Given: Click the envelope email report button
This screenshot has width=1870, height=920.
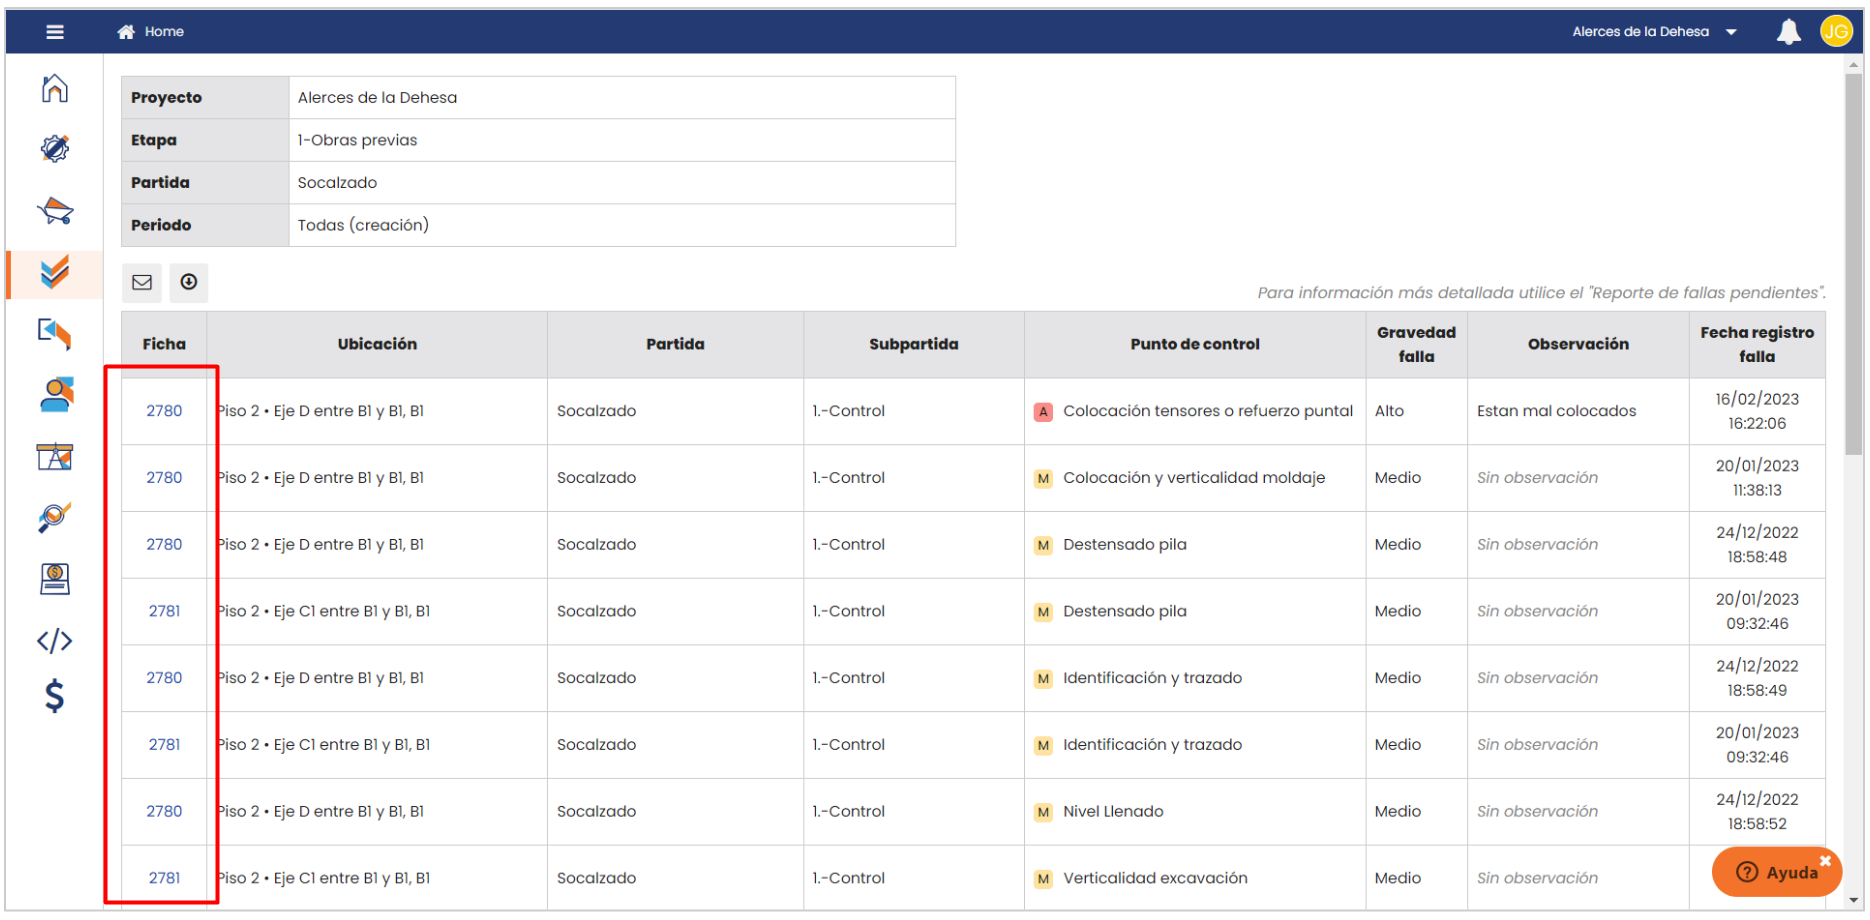Looking at the screenshot, I should coord(142,282).
